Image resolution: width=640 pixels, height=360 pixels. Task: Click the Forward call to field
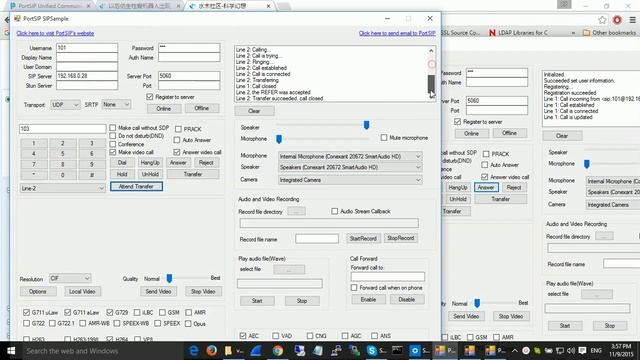(x=387, y=277)
